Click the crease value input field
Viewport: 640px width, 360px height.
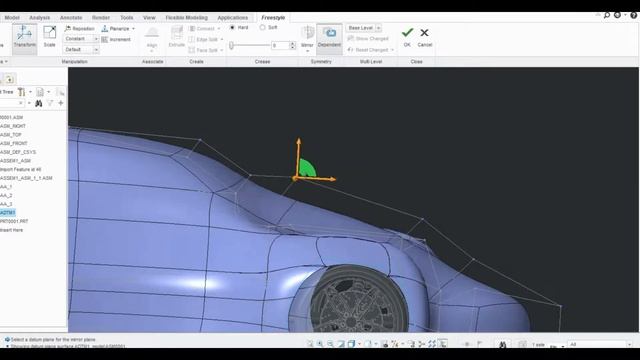pyautogui.click(x=280, y=45)
